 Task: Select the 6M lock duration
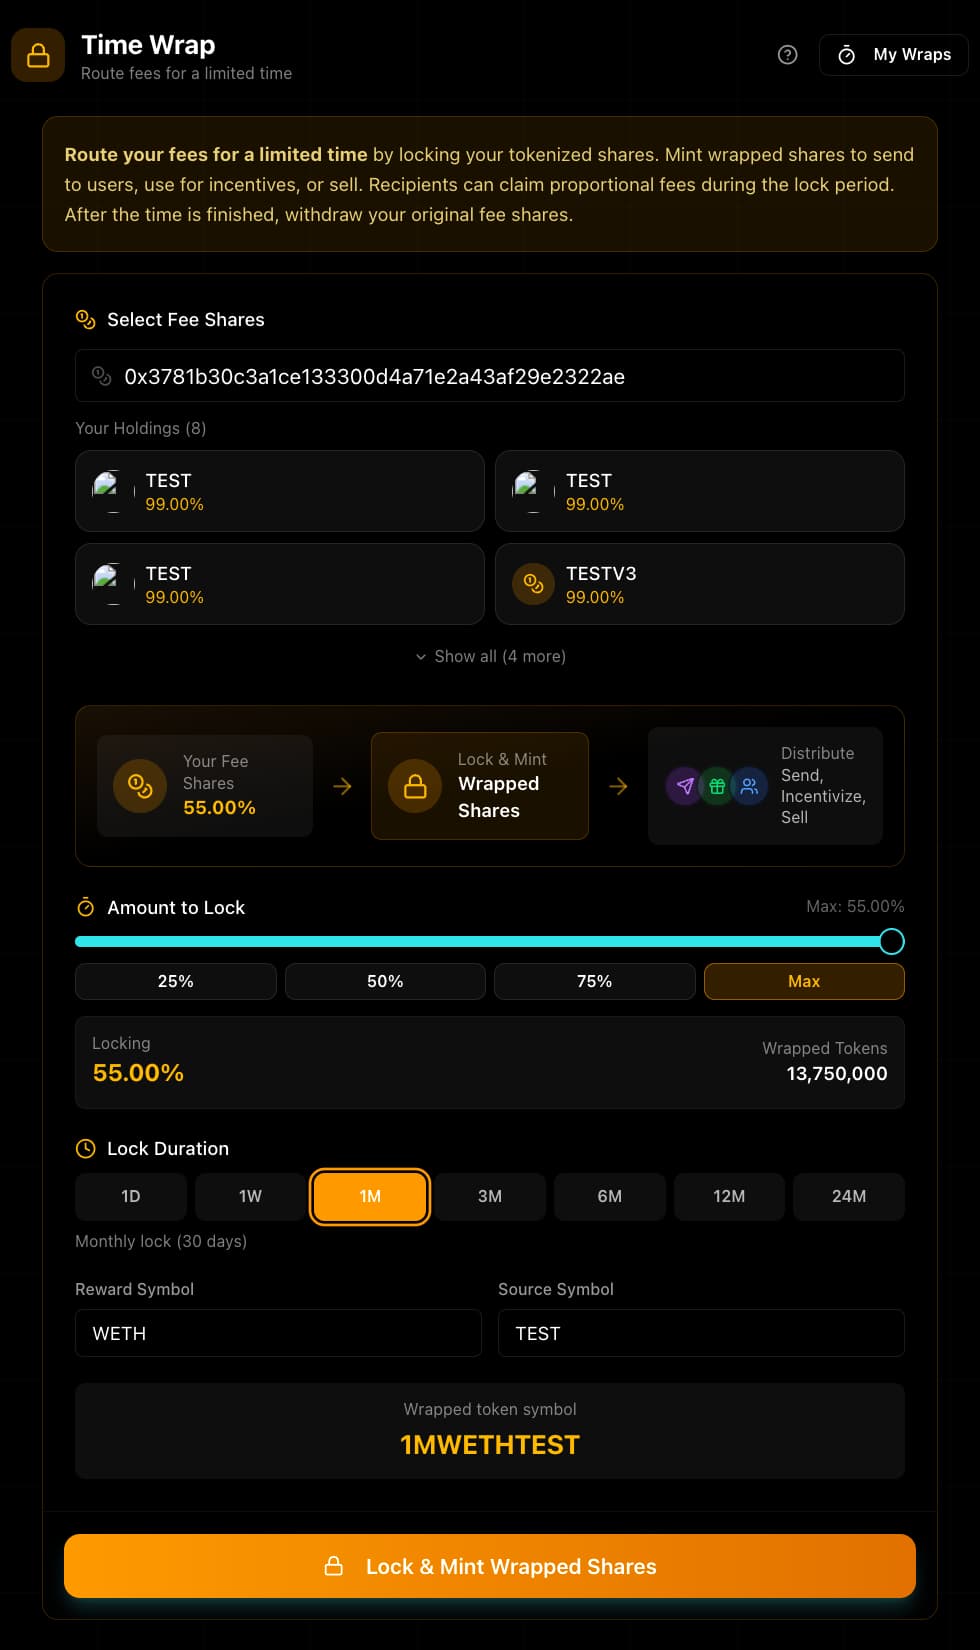click(610, 1197)
